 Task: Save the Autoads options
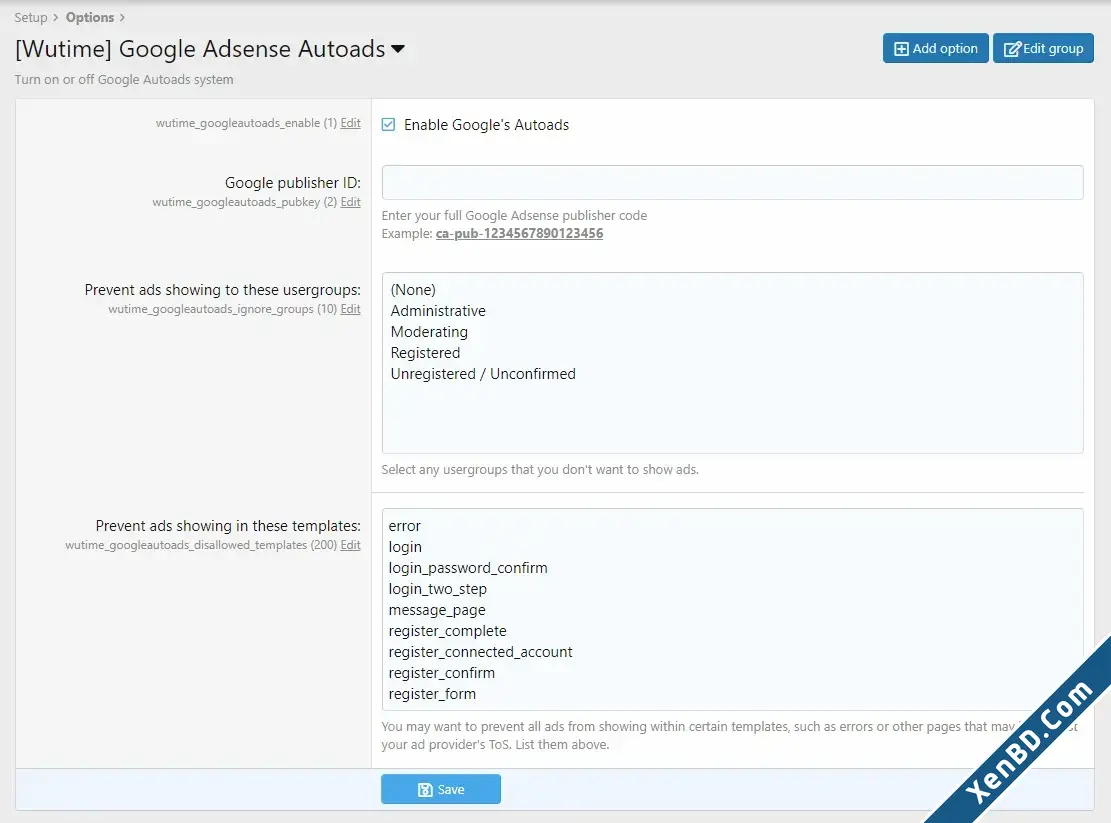point(441,789)
